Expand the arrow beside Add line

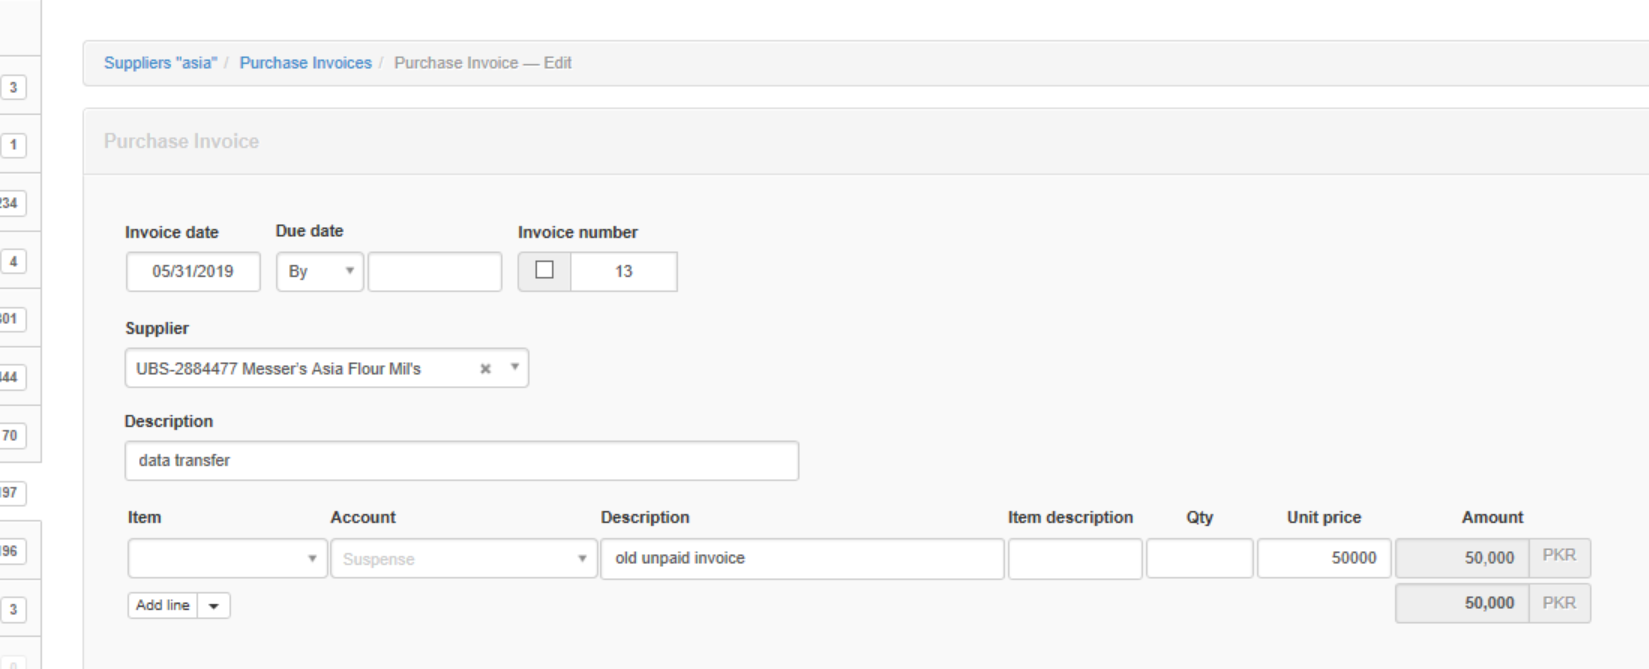coord(214,606)
